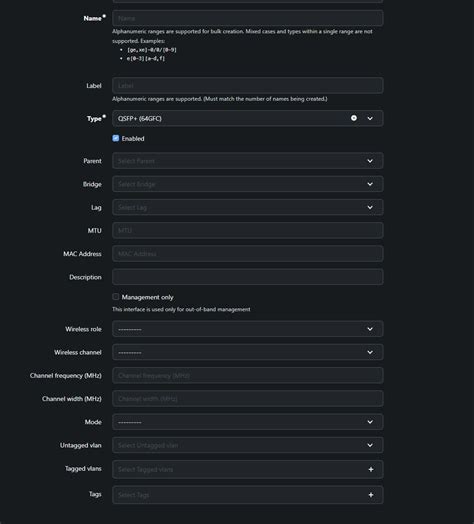This screenshot has width=474, height=524.
Task: Click the plus icon in Tagged vlans
Action: (x=371, y=469)
